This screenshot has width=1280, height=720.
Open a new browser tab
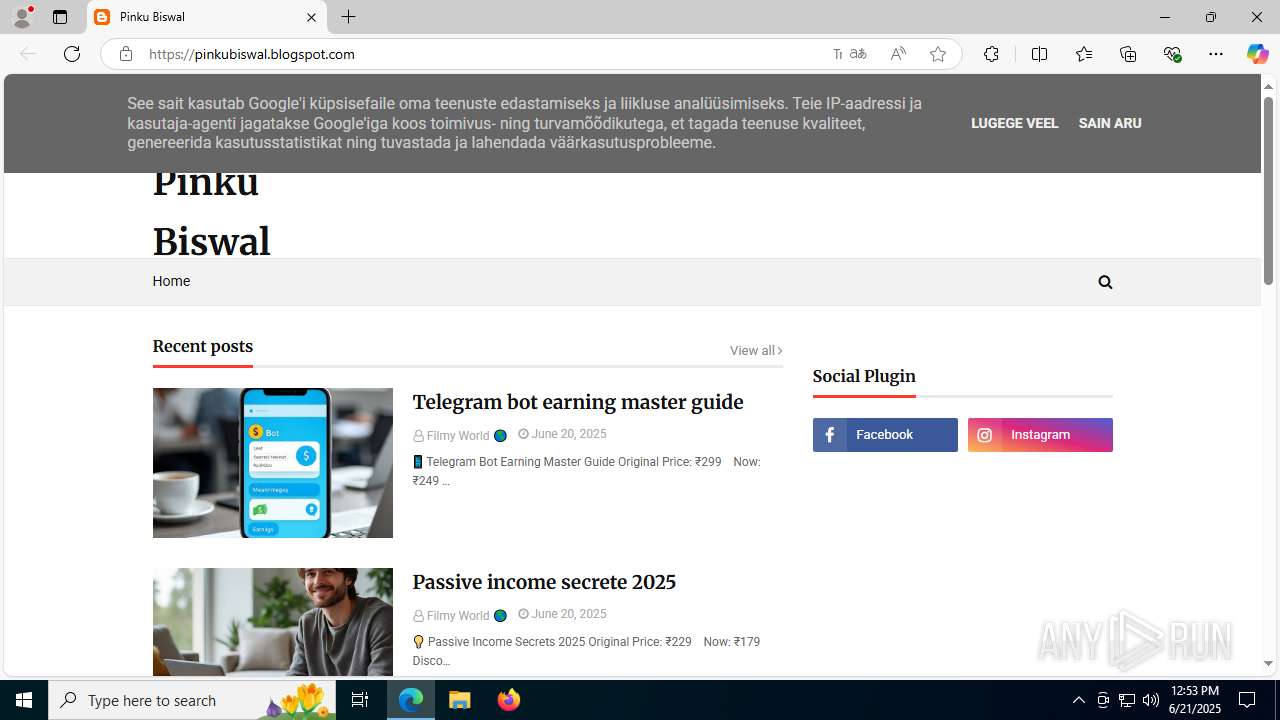348,17
